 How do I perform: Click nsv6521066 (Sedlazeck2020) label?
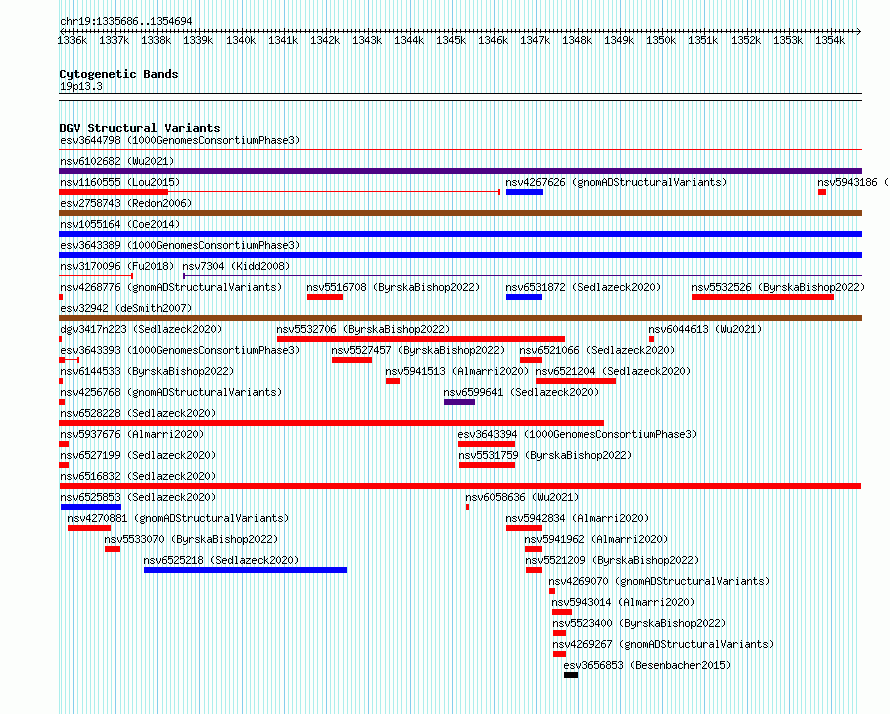[597, 350]
